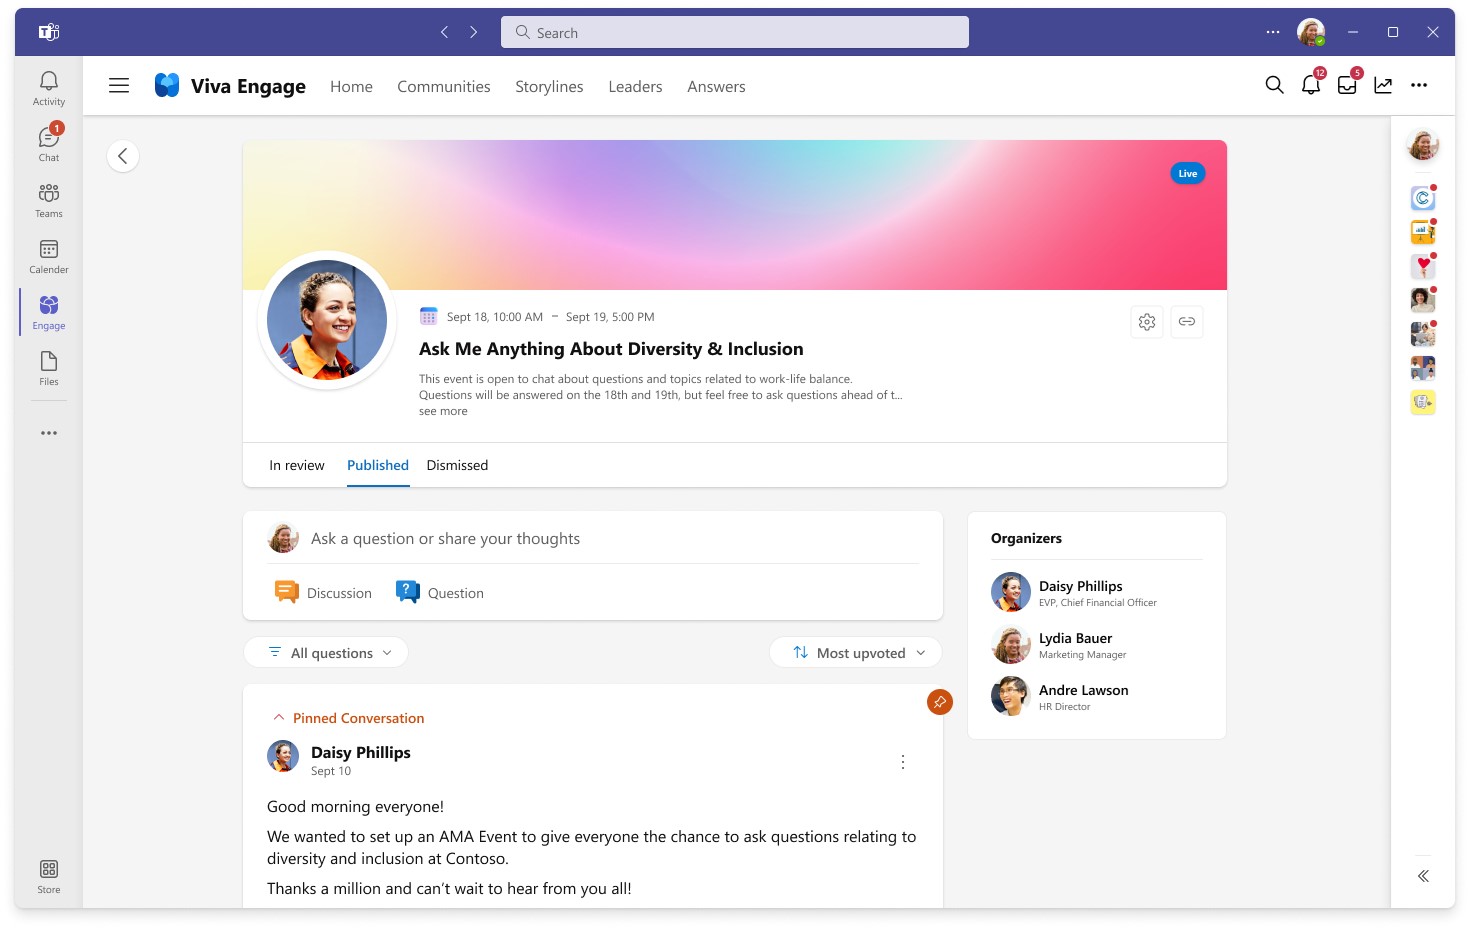Open the Communities menu in Viva Engage
Viewport: 1470px width, 929px height.
coord(443,86)
